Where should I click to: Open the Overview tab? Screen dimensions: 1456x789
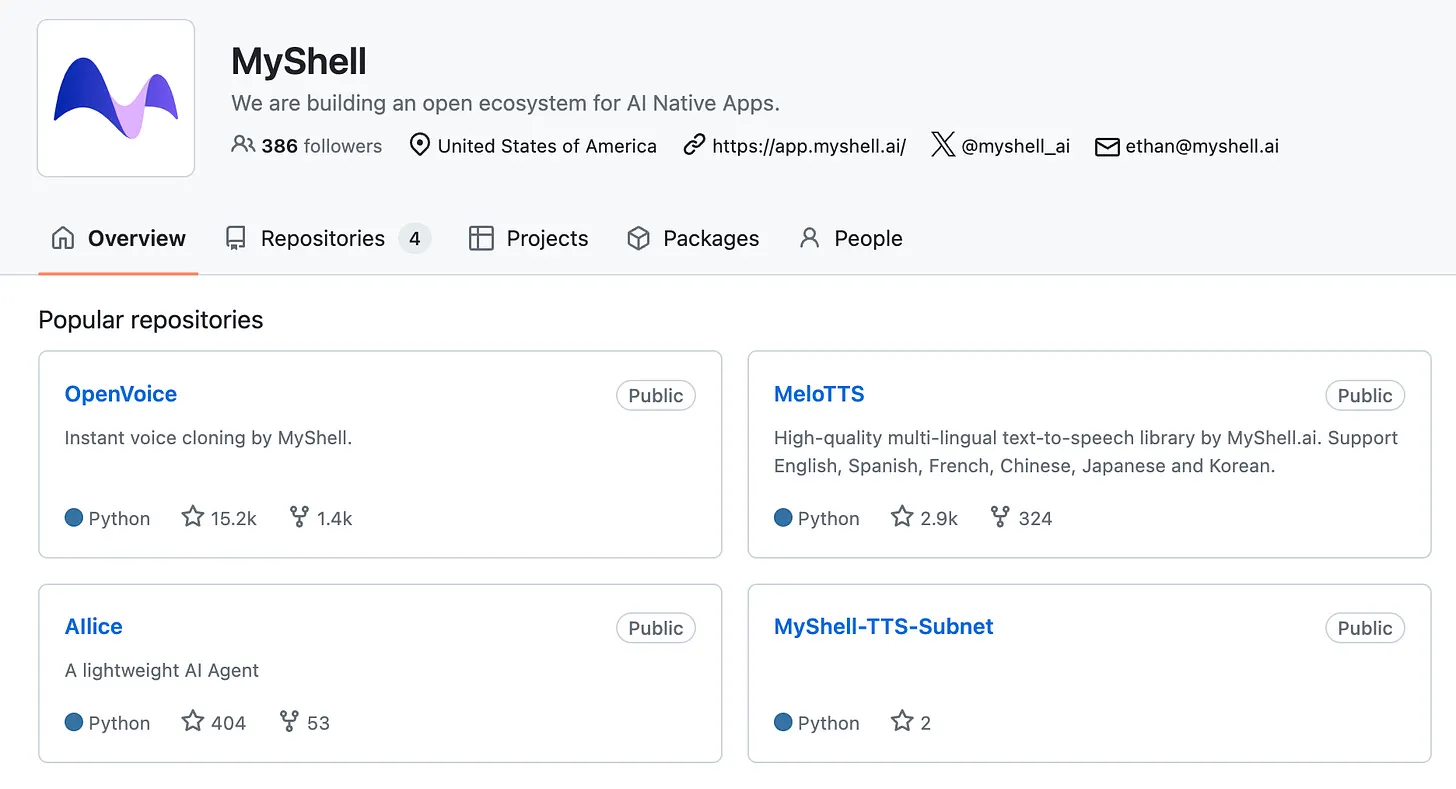point(119,238)
